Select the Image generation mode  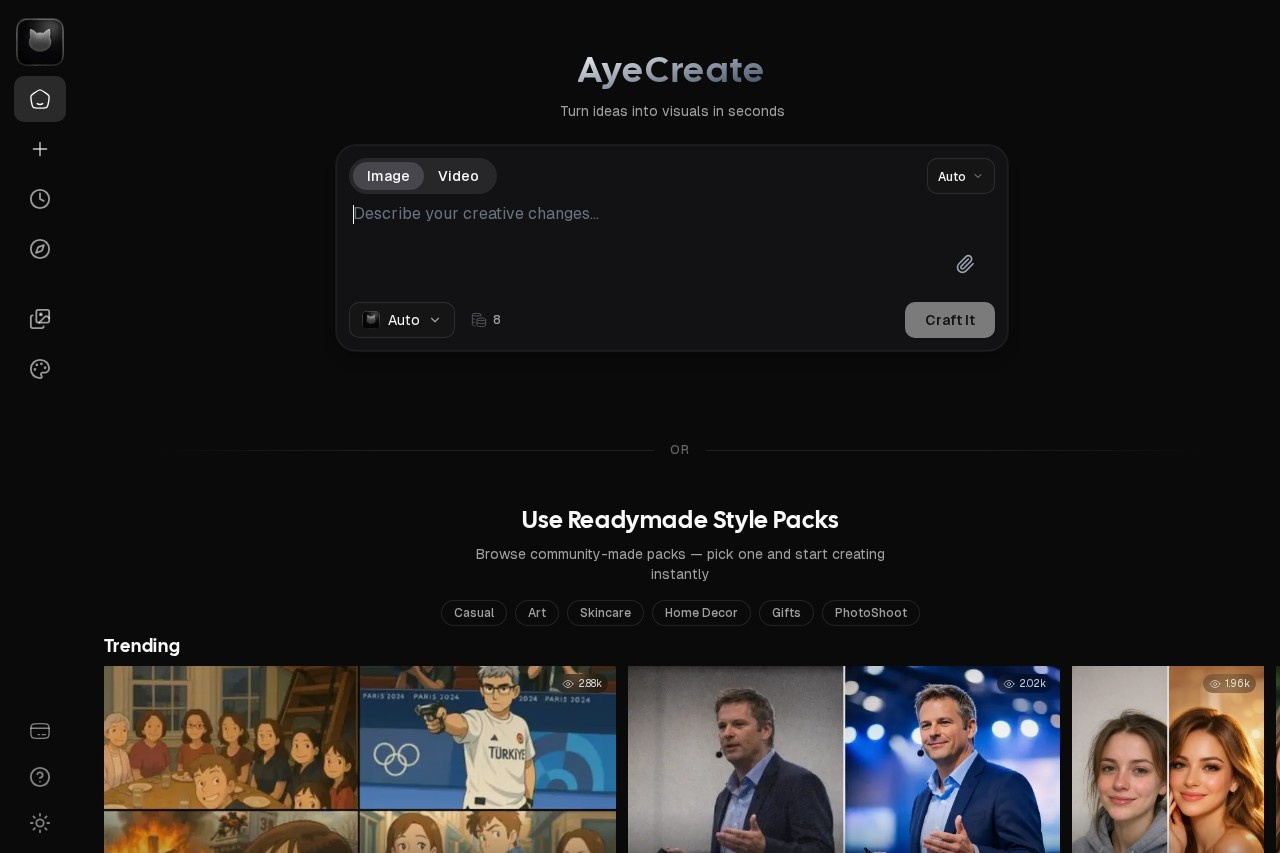point(388,176)
